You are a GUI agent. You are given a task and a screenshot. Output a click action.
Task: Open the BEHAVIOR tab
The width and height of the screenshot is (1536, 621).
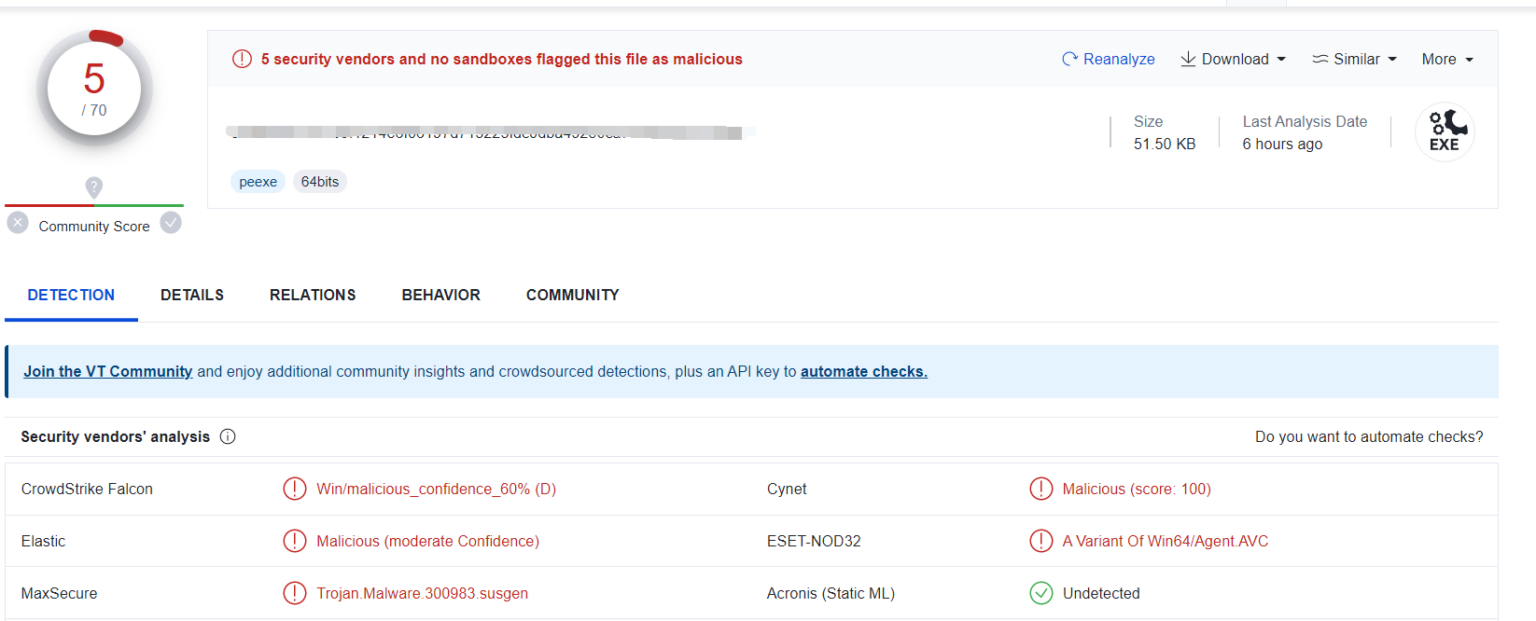[x=441, y=295]
